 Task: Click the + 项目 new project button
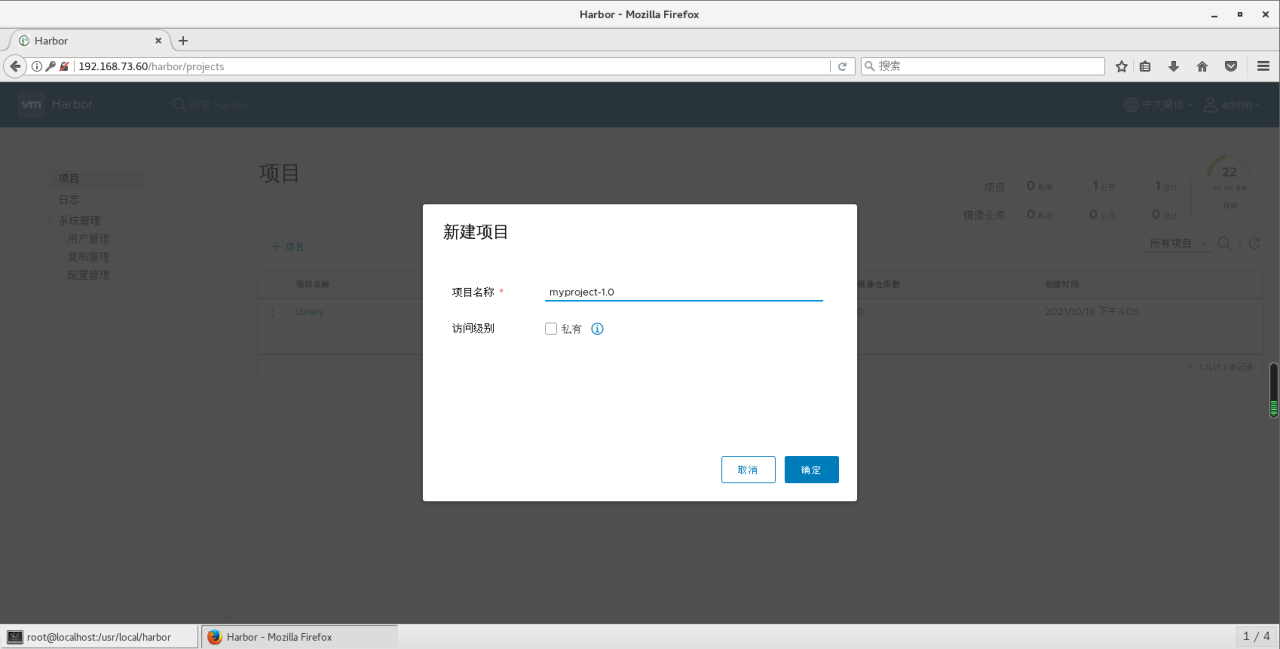click(287, 246)
